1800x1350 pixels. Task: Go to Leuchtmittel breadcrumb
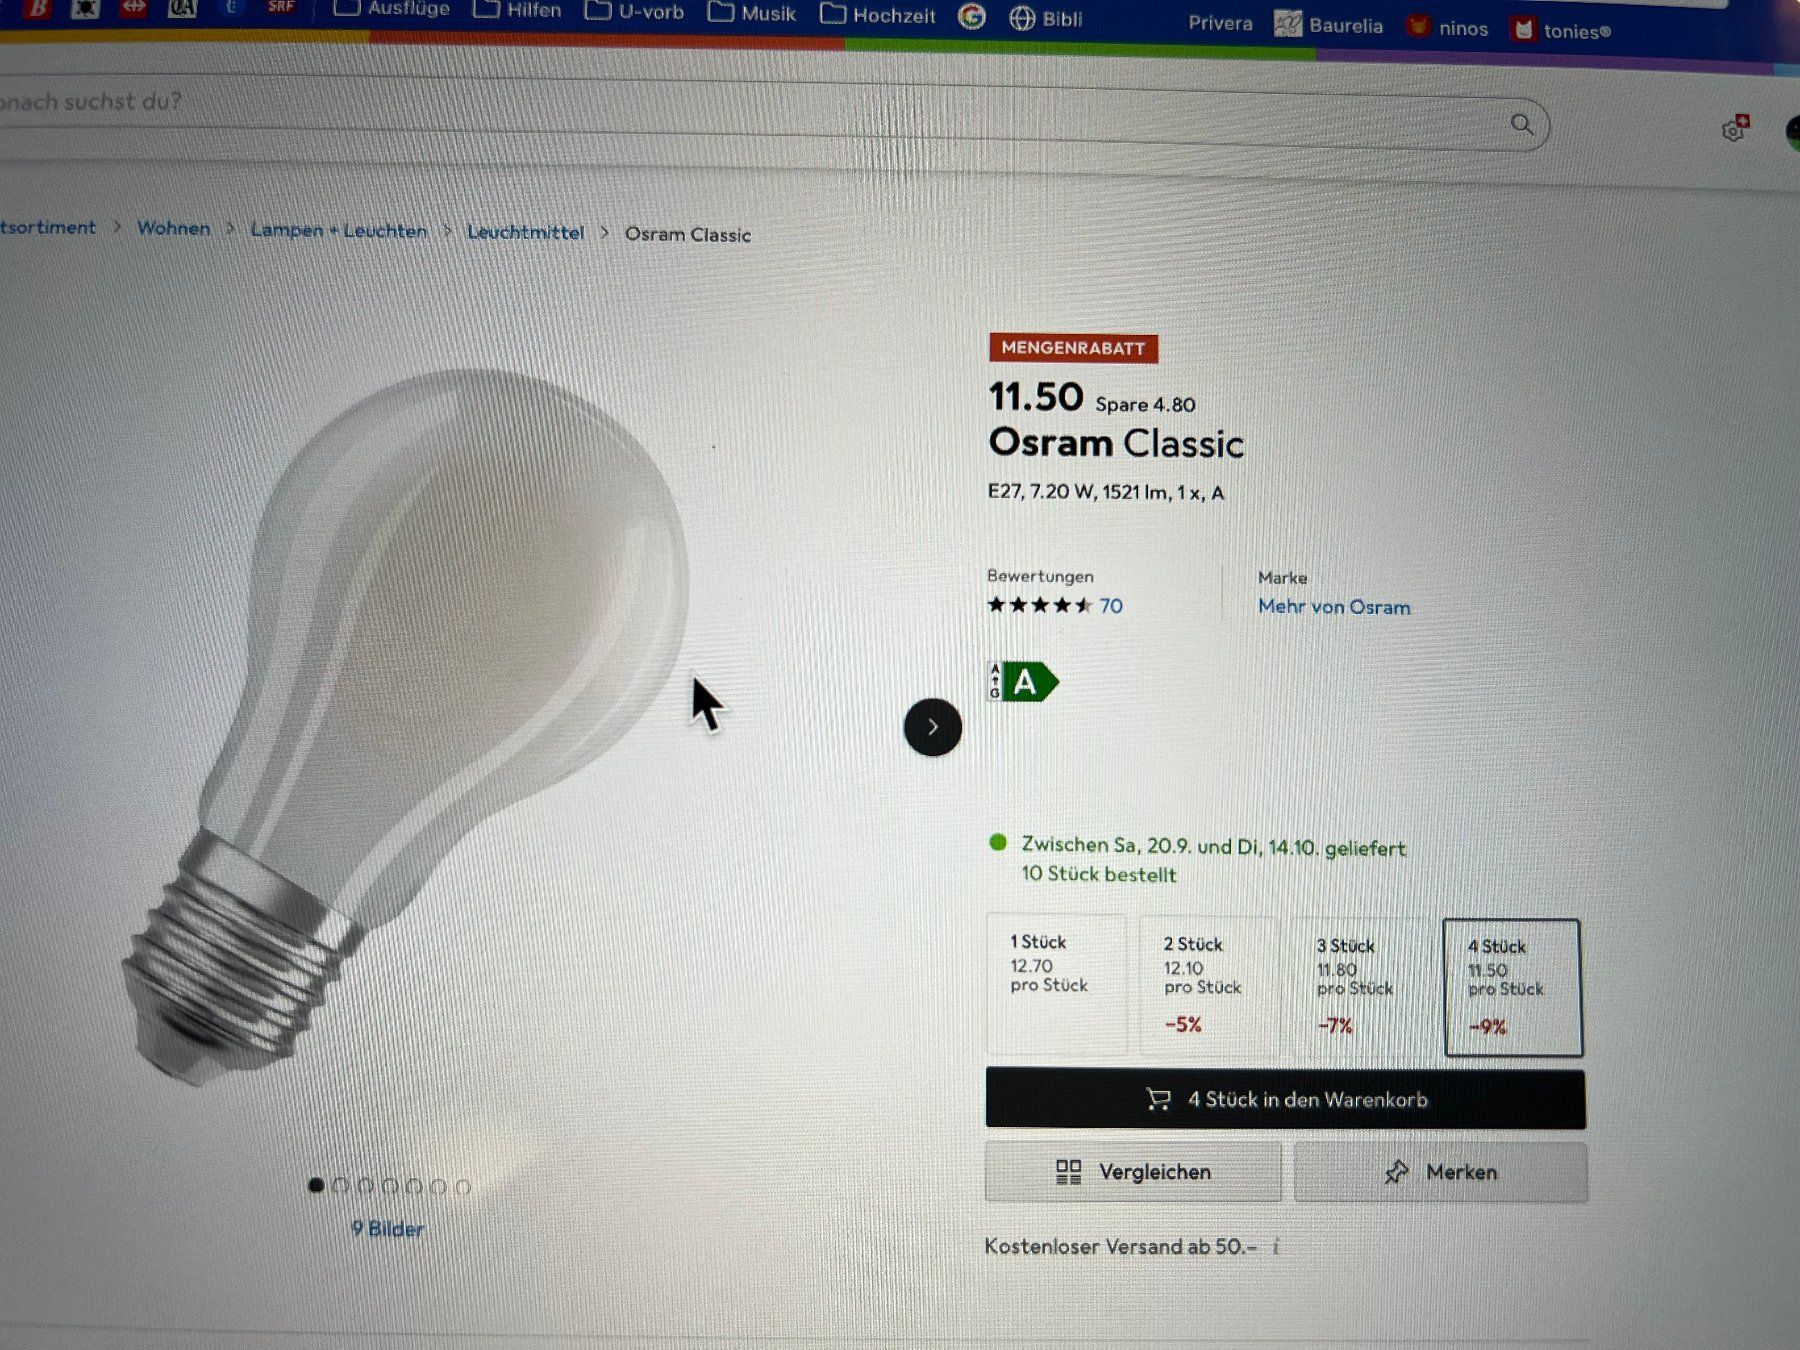(525, 232)
